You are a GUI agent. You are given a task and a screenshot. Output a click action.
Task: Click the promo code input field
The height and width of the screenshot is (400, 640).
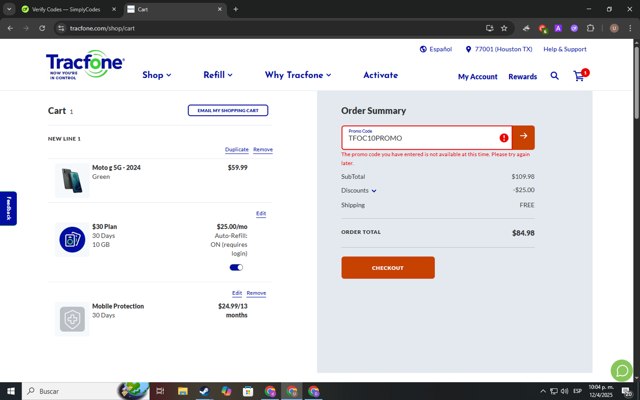click(420, 138)
